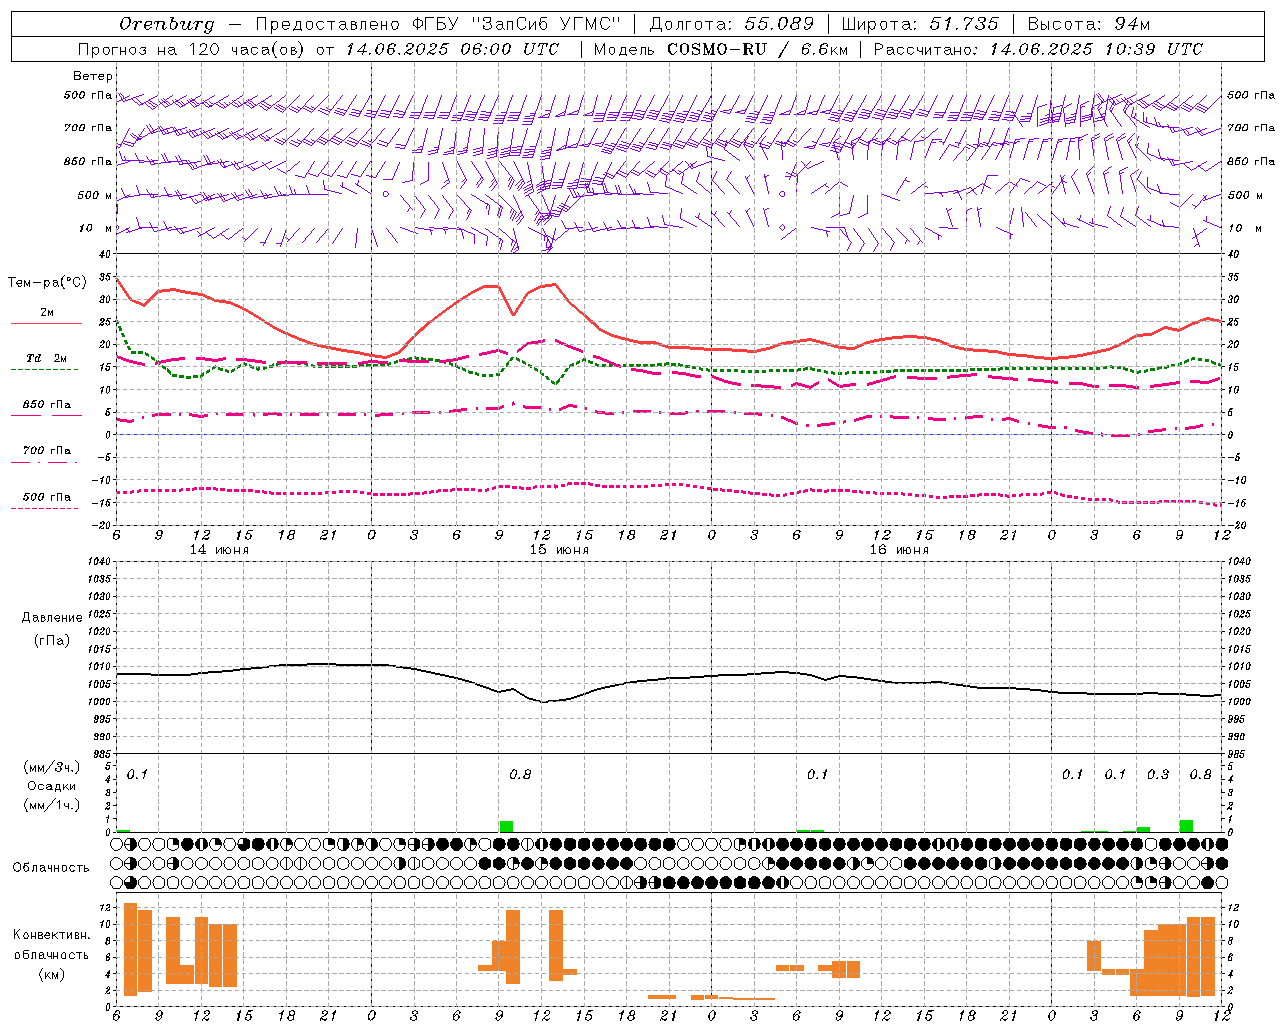1280x1024 pixels.
Task: Click the '700 гПа' label in temperature legend
Action: click(x=47, y=451)
